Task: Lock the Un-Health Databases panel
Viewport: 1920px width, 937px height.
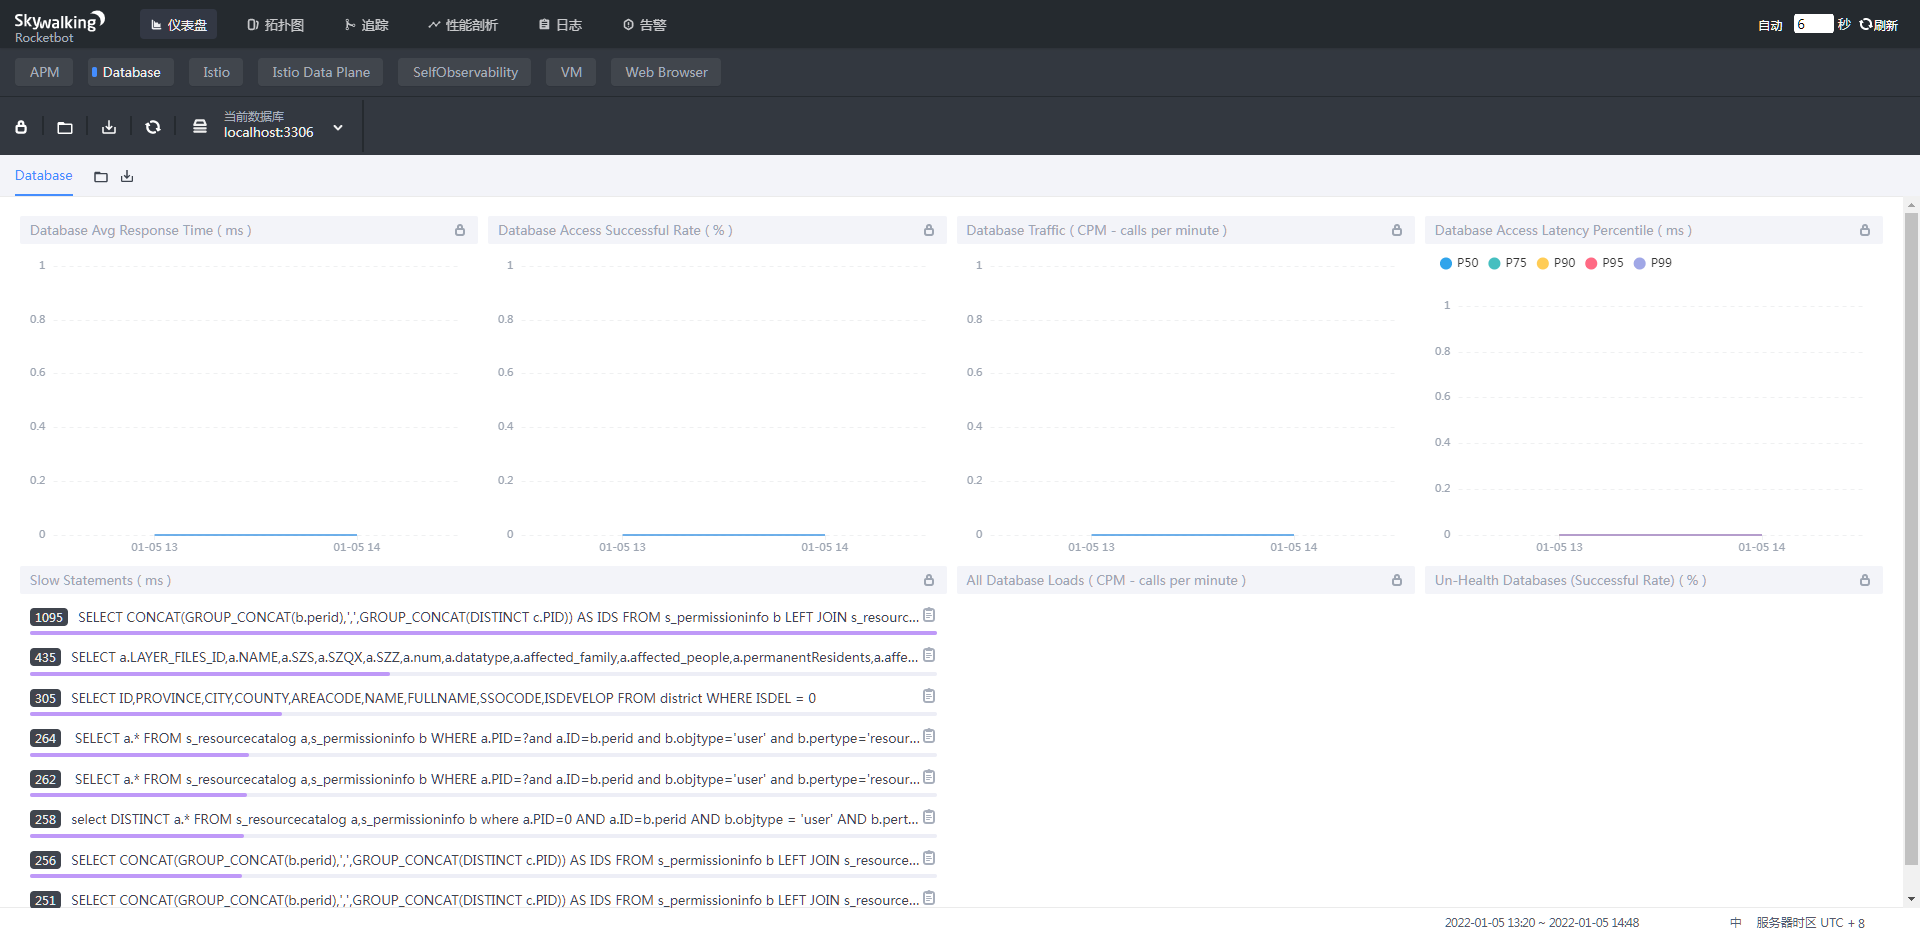Action: [x=1865, y=580]
